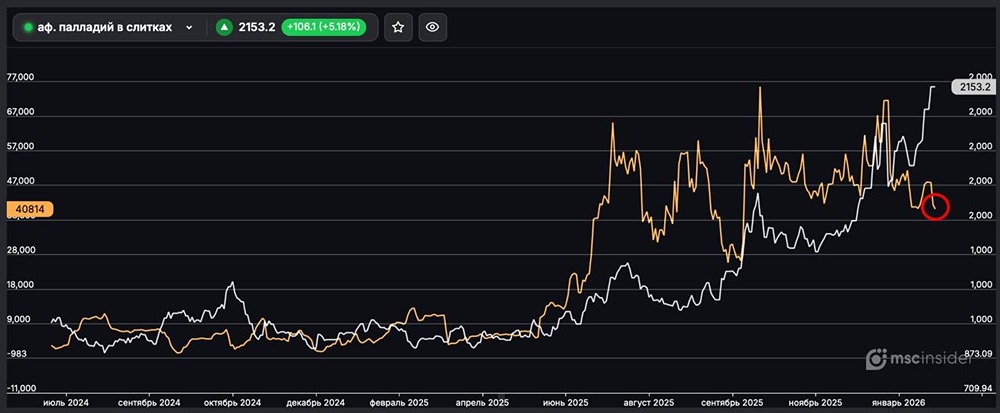The image size is (1000, 413).
Task: Click the green dot status indicator
Action: click(x=28, y=27)
